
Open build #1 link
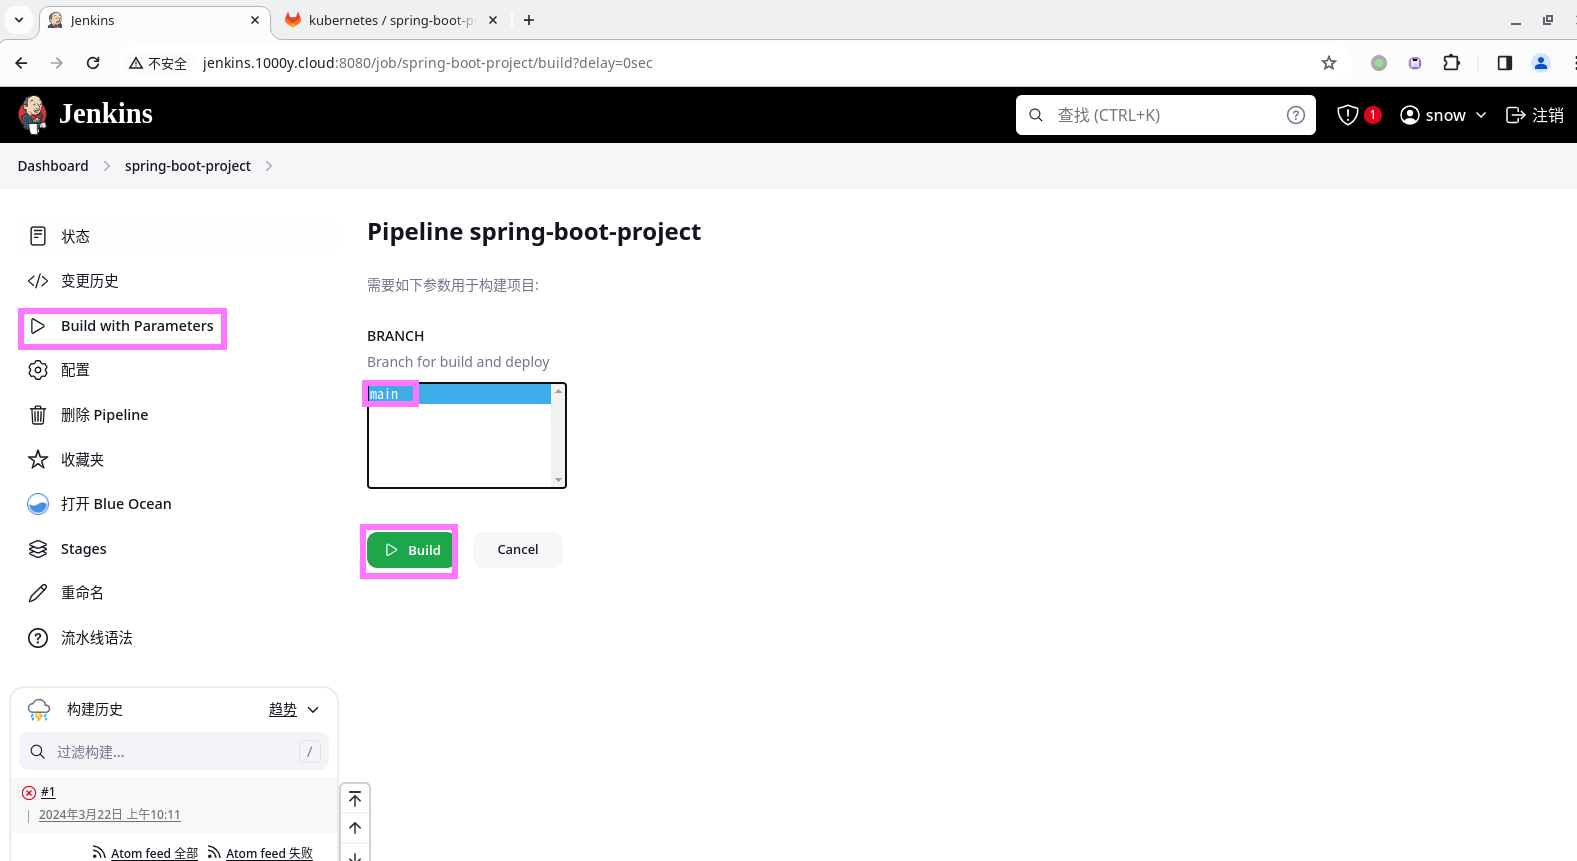click(x=48, y=792)
